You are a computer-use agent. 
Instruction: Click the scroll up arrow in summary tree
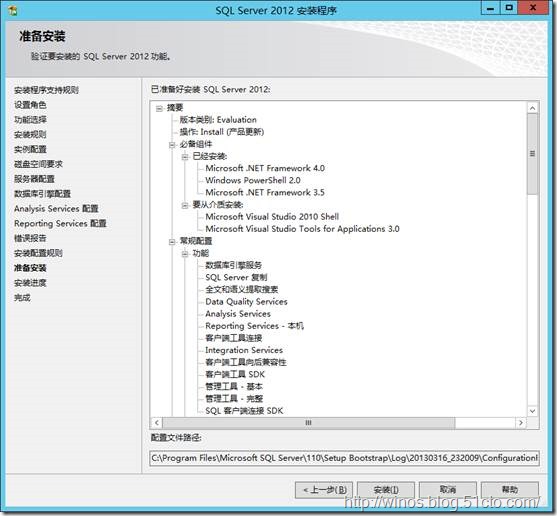532,108
